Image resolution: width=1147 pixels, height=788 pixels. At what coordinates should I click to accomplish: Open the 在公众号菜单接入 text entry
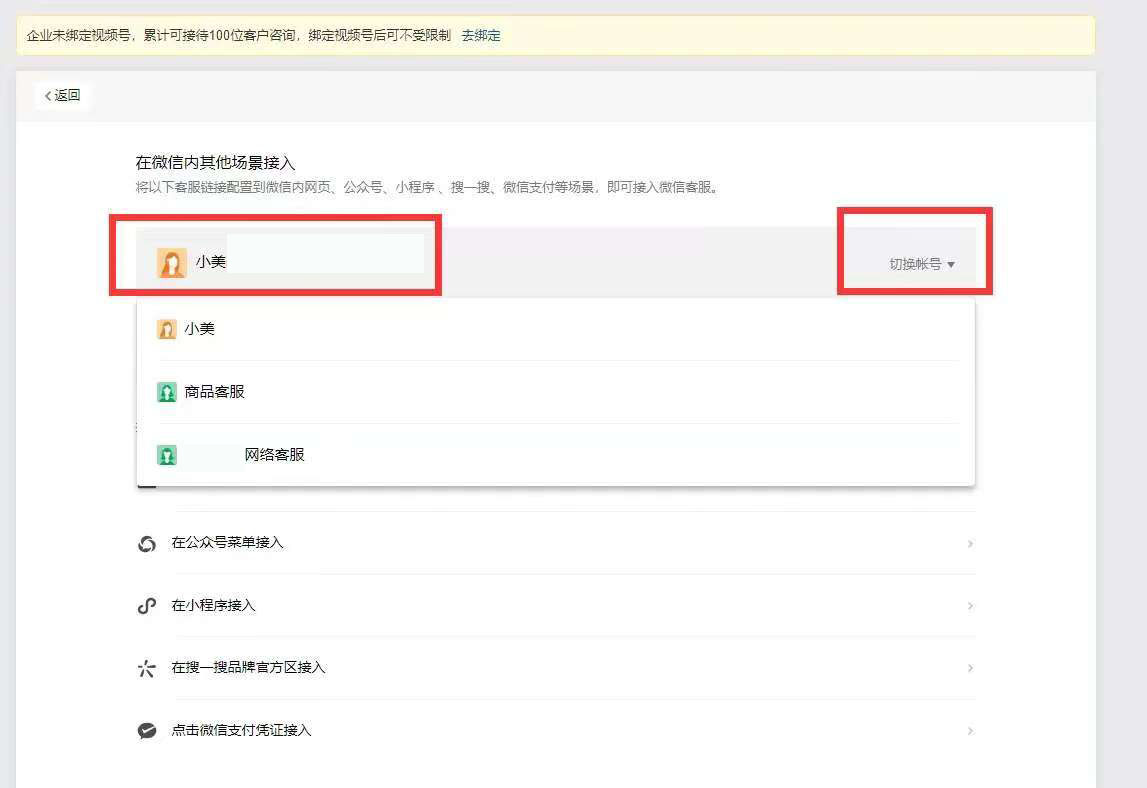(228, 543)
